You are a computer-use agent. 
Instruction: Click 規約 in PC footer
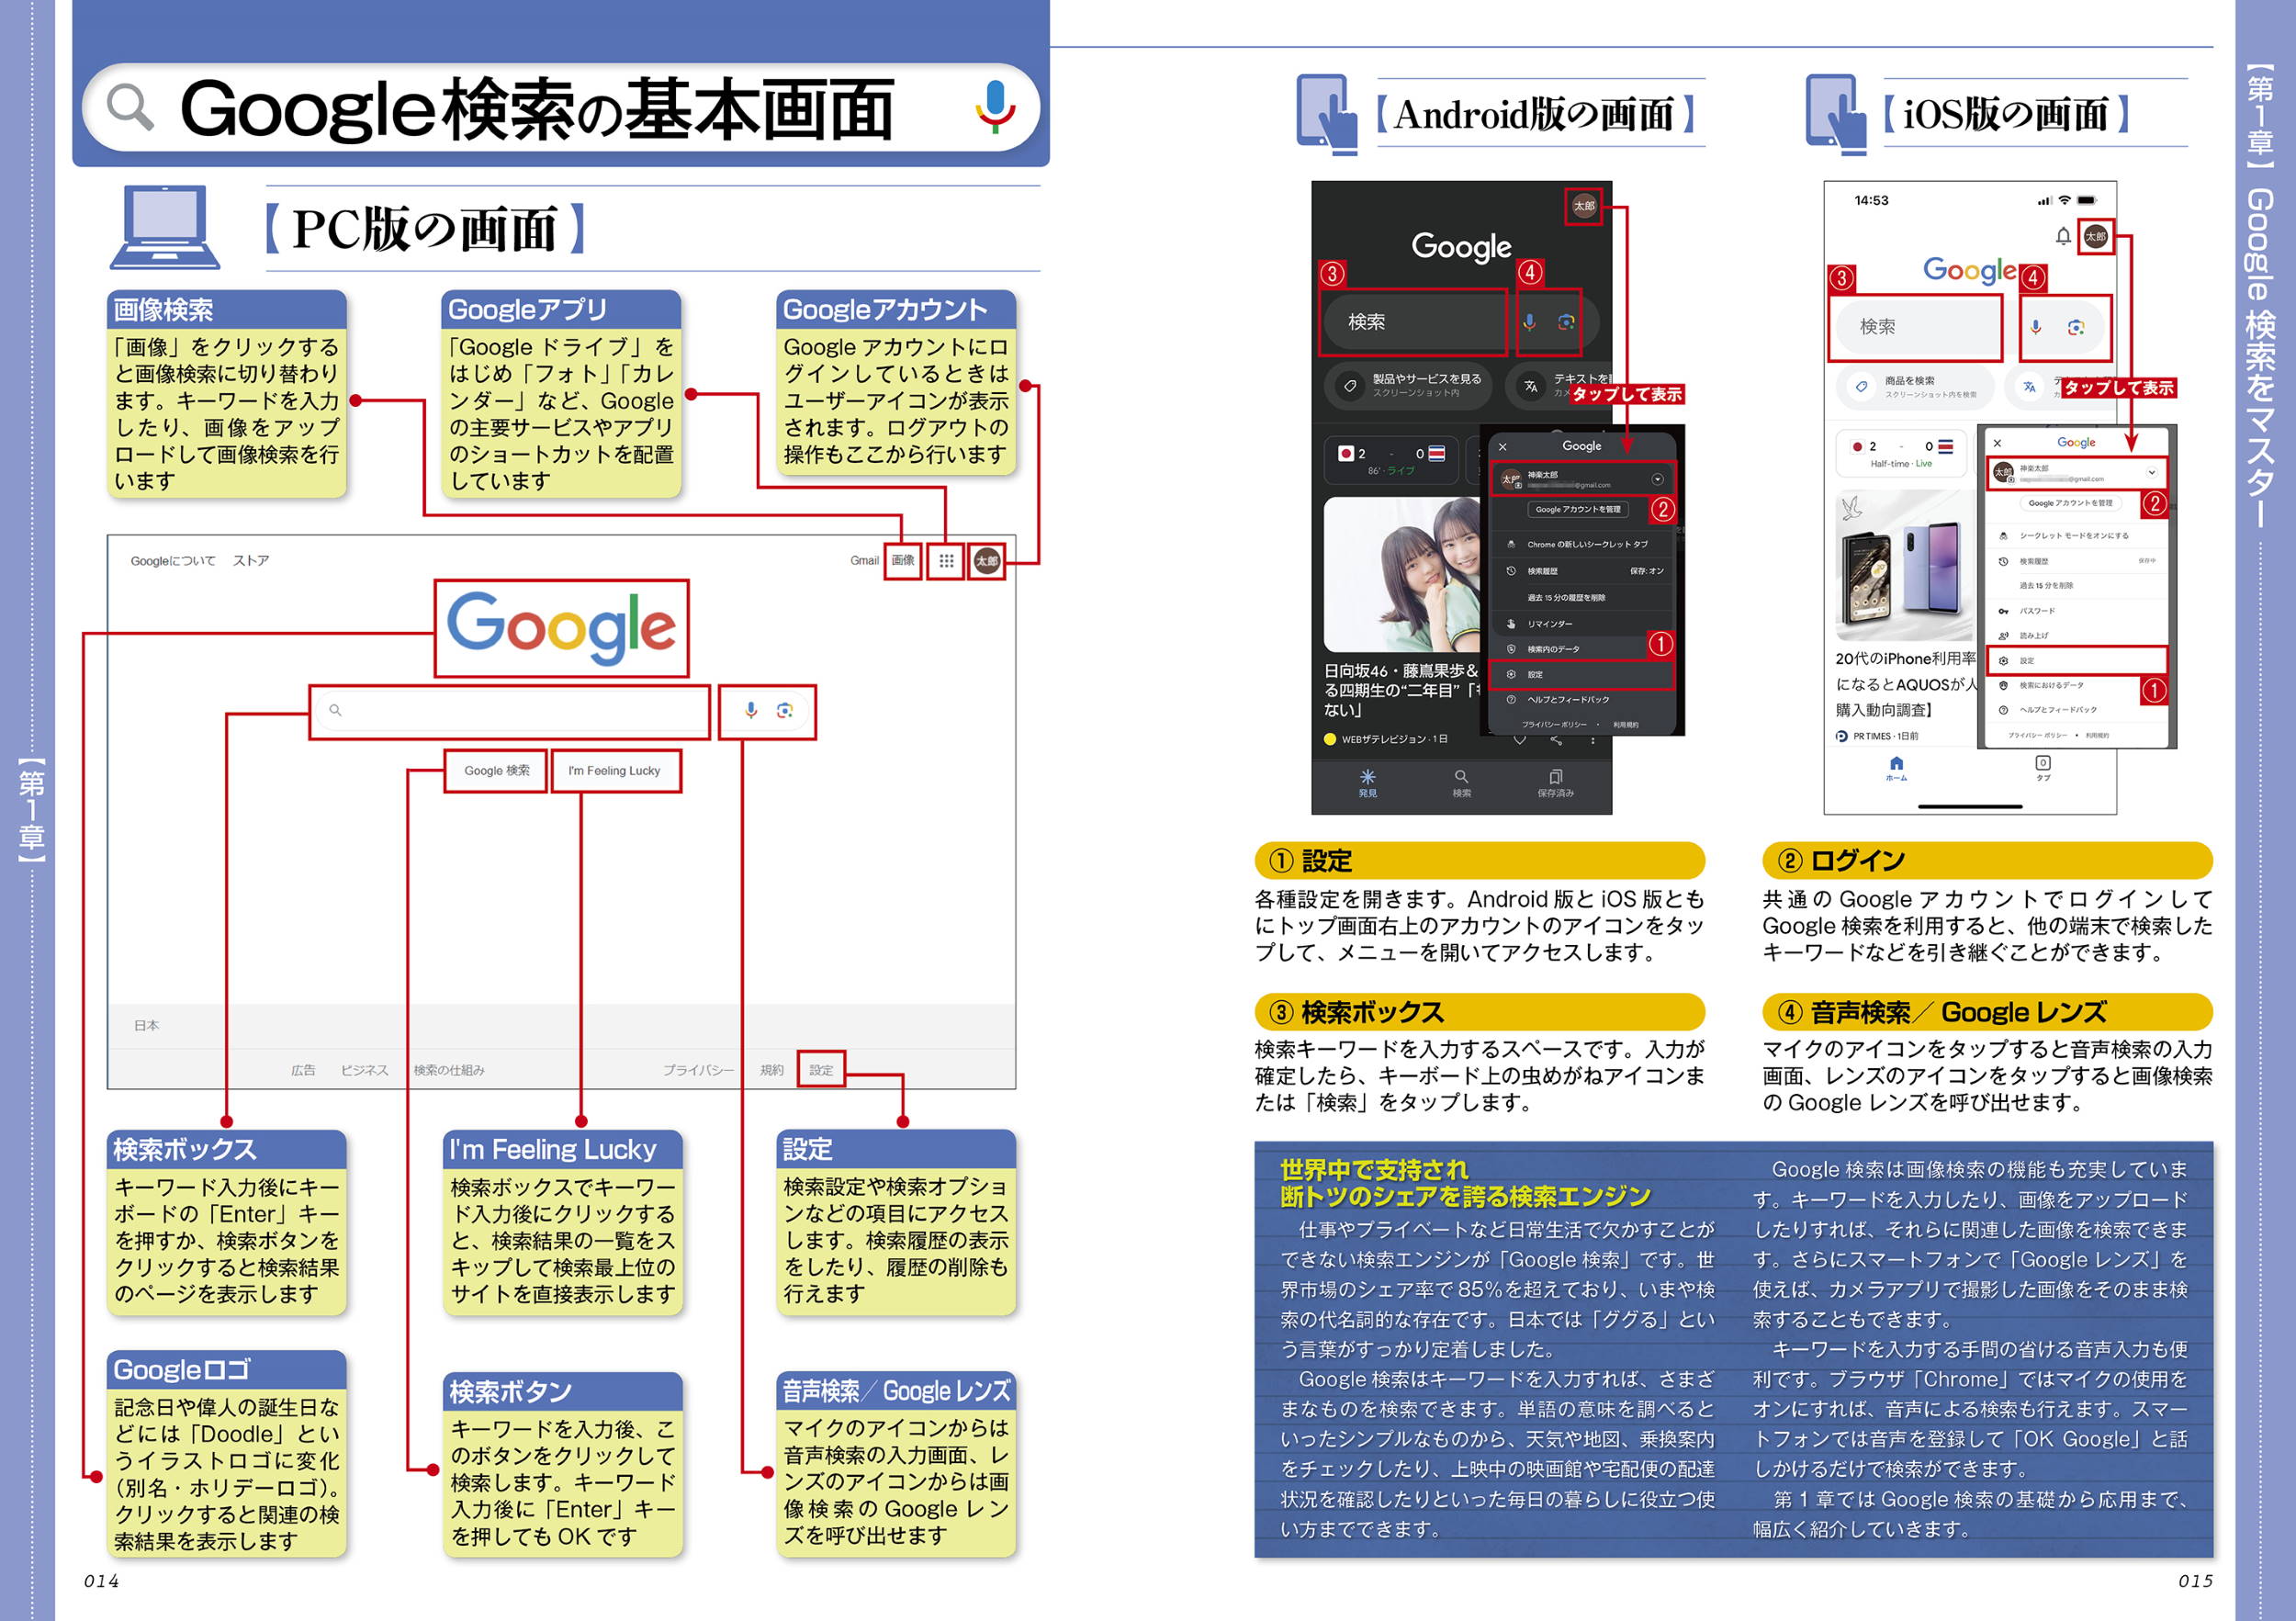tap(771, 1070)
